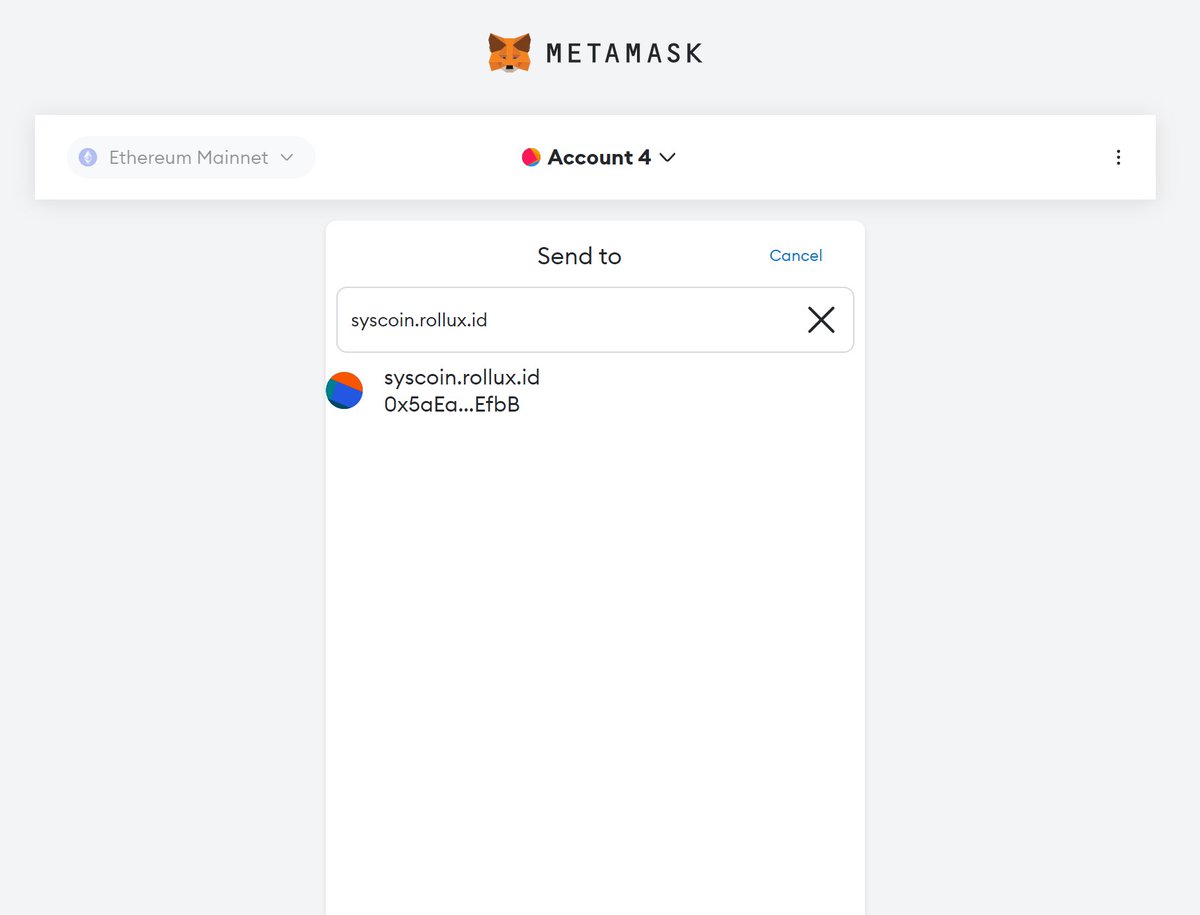Image resolution: width=1200 pixels, height=915 pixels.
Task: Click the METAMASK wordmark
Action: pyautogui.click(x=624, y=53)
